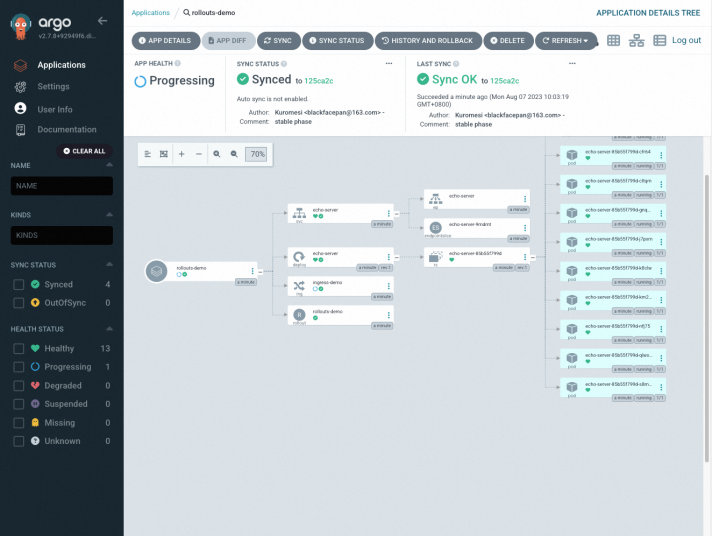Click the echo-server service network icon
Screen dimensions: 712x536
(x=299, y=213)
